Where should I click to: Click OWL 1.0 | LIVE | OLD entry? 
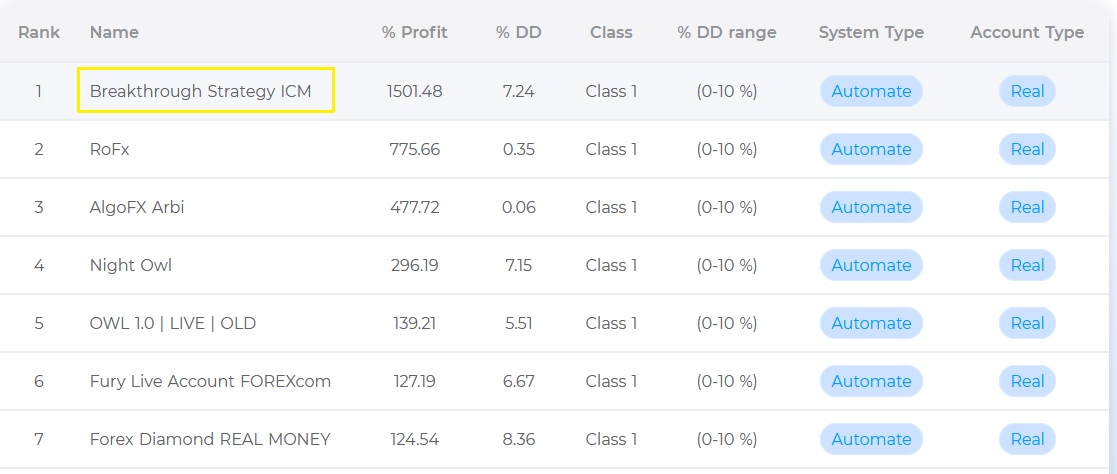172,323
